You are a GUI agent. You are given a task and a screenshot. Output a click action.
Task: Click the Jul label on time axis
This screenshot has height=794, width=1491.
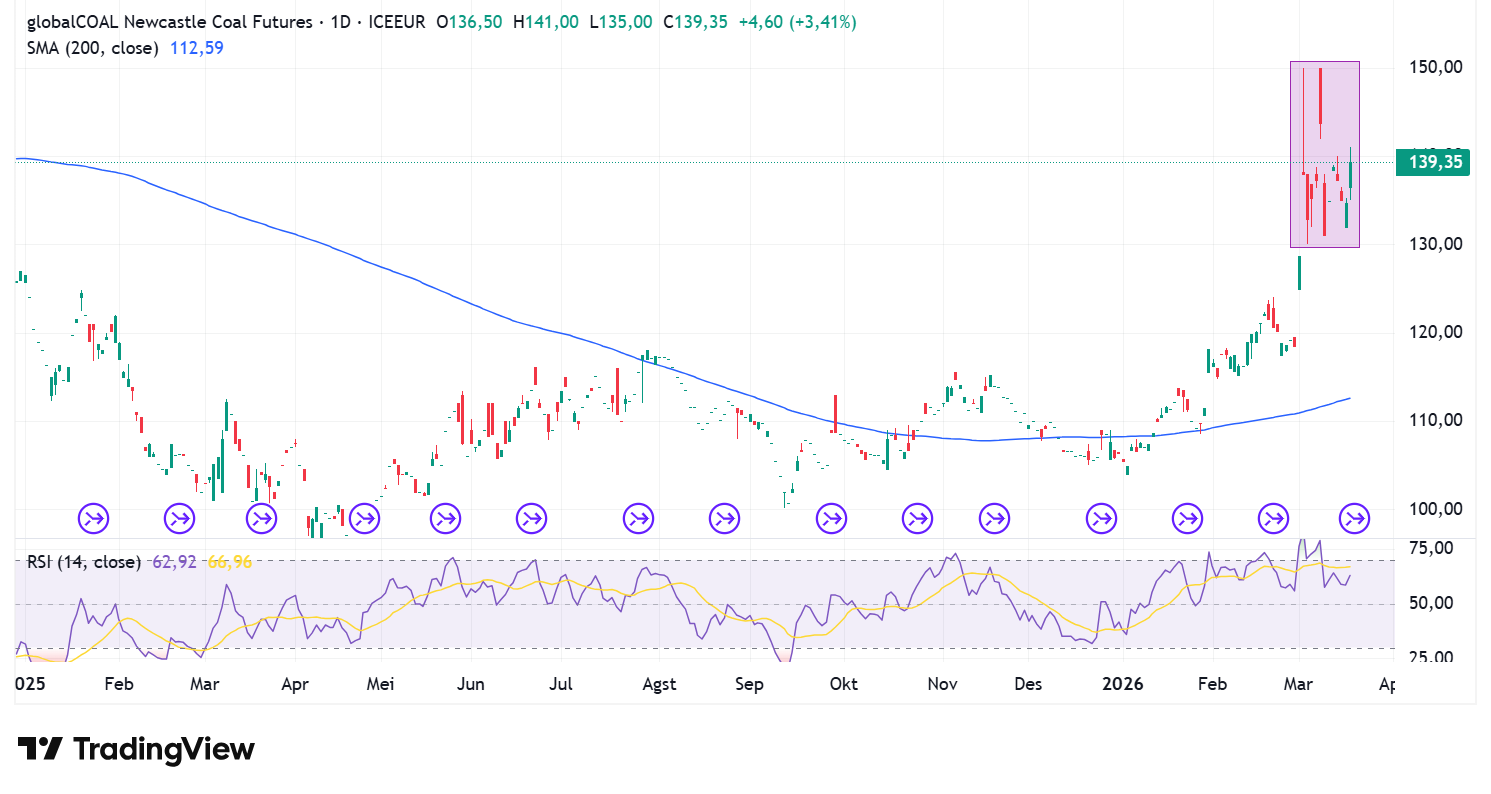(561, 685)
